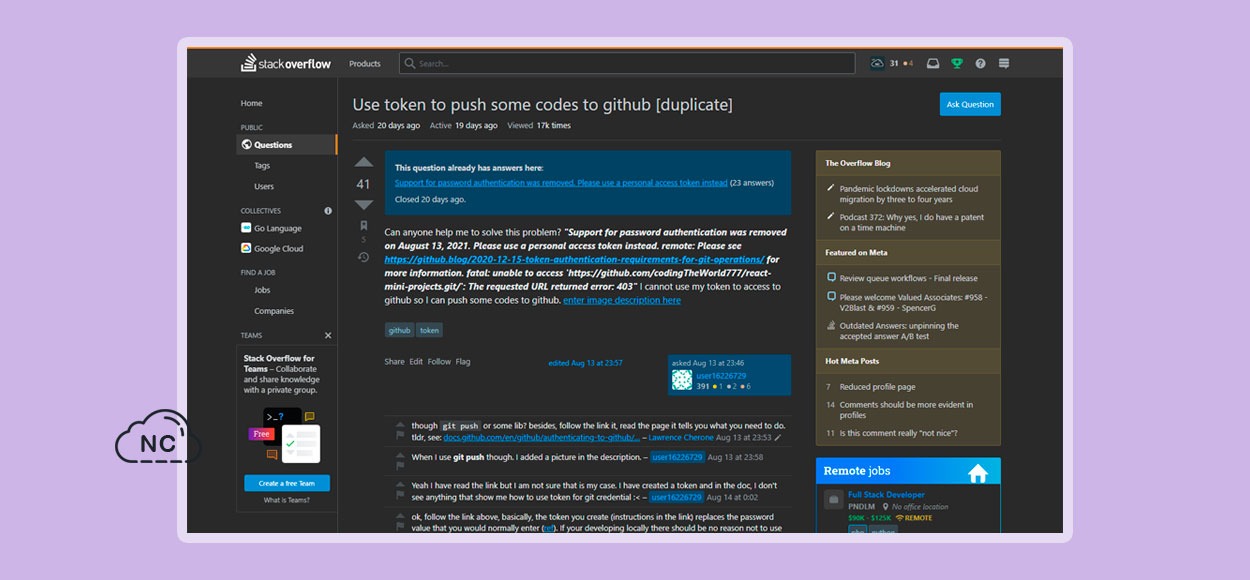Click the github tag

399,330
